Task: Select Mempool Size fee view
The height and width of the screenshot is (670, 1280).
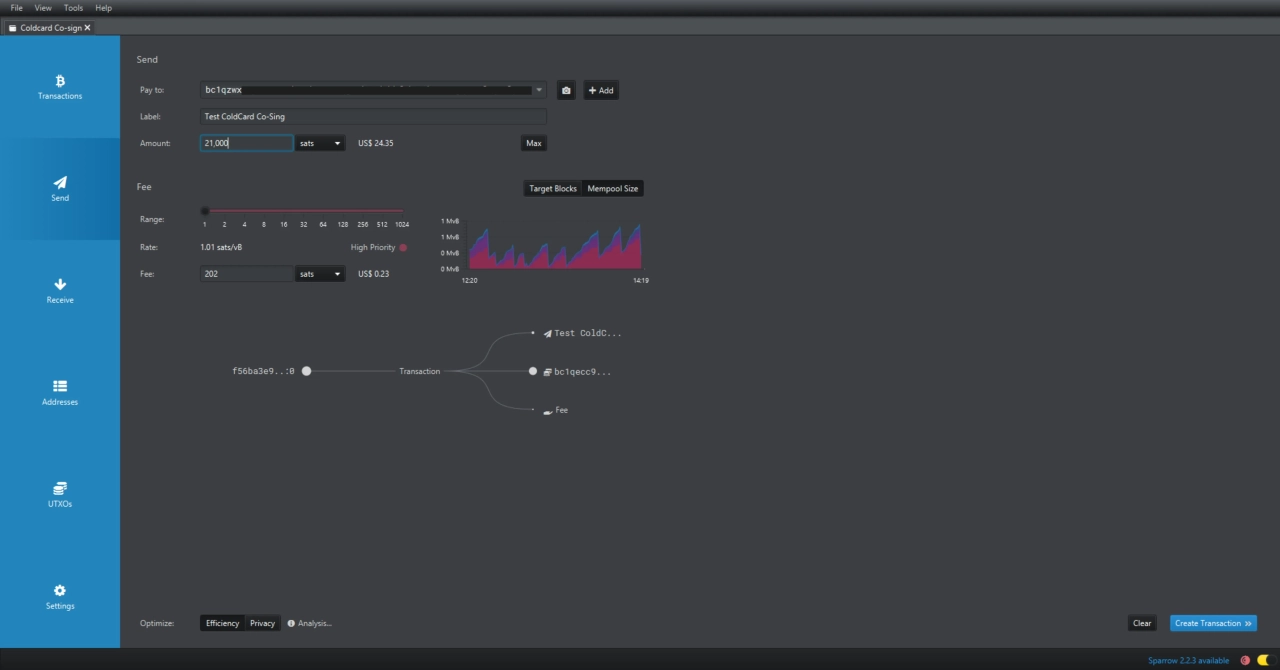Action: tap(613, 188)
